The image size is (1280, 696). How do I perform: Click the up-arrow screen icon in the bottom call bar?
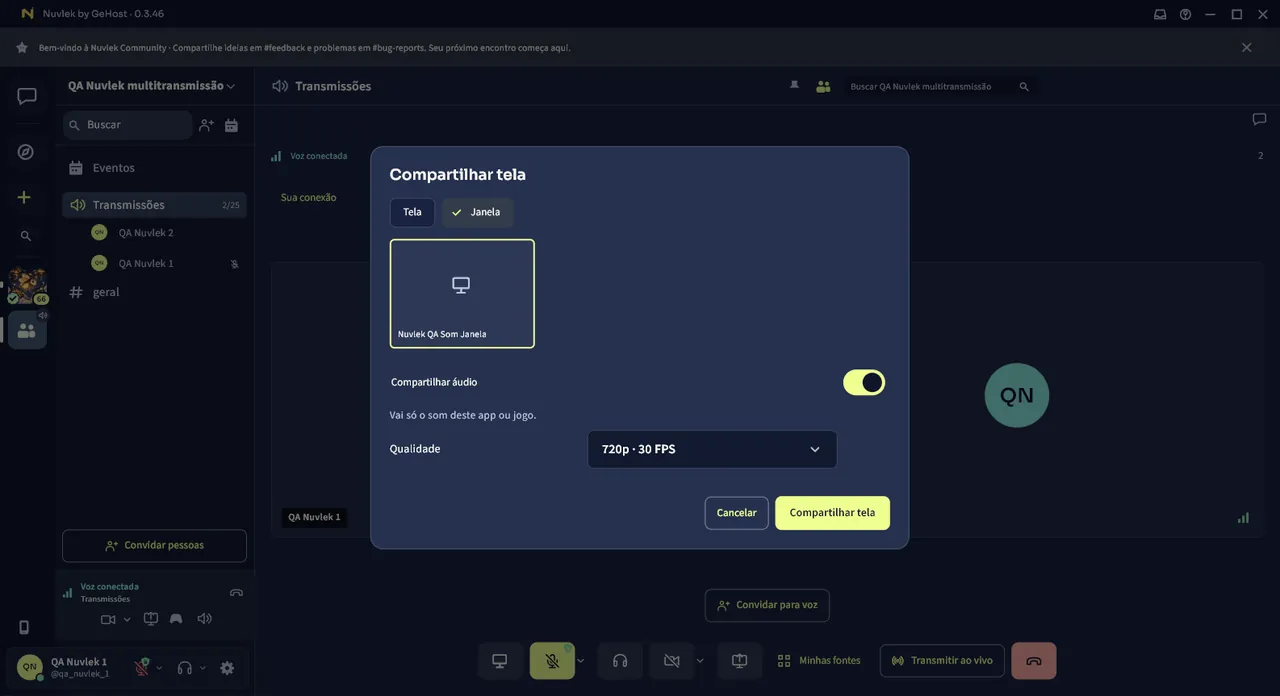[x=740, y=661]
